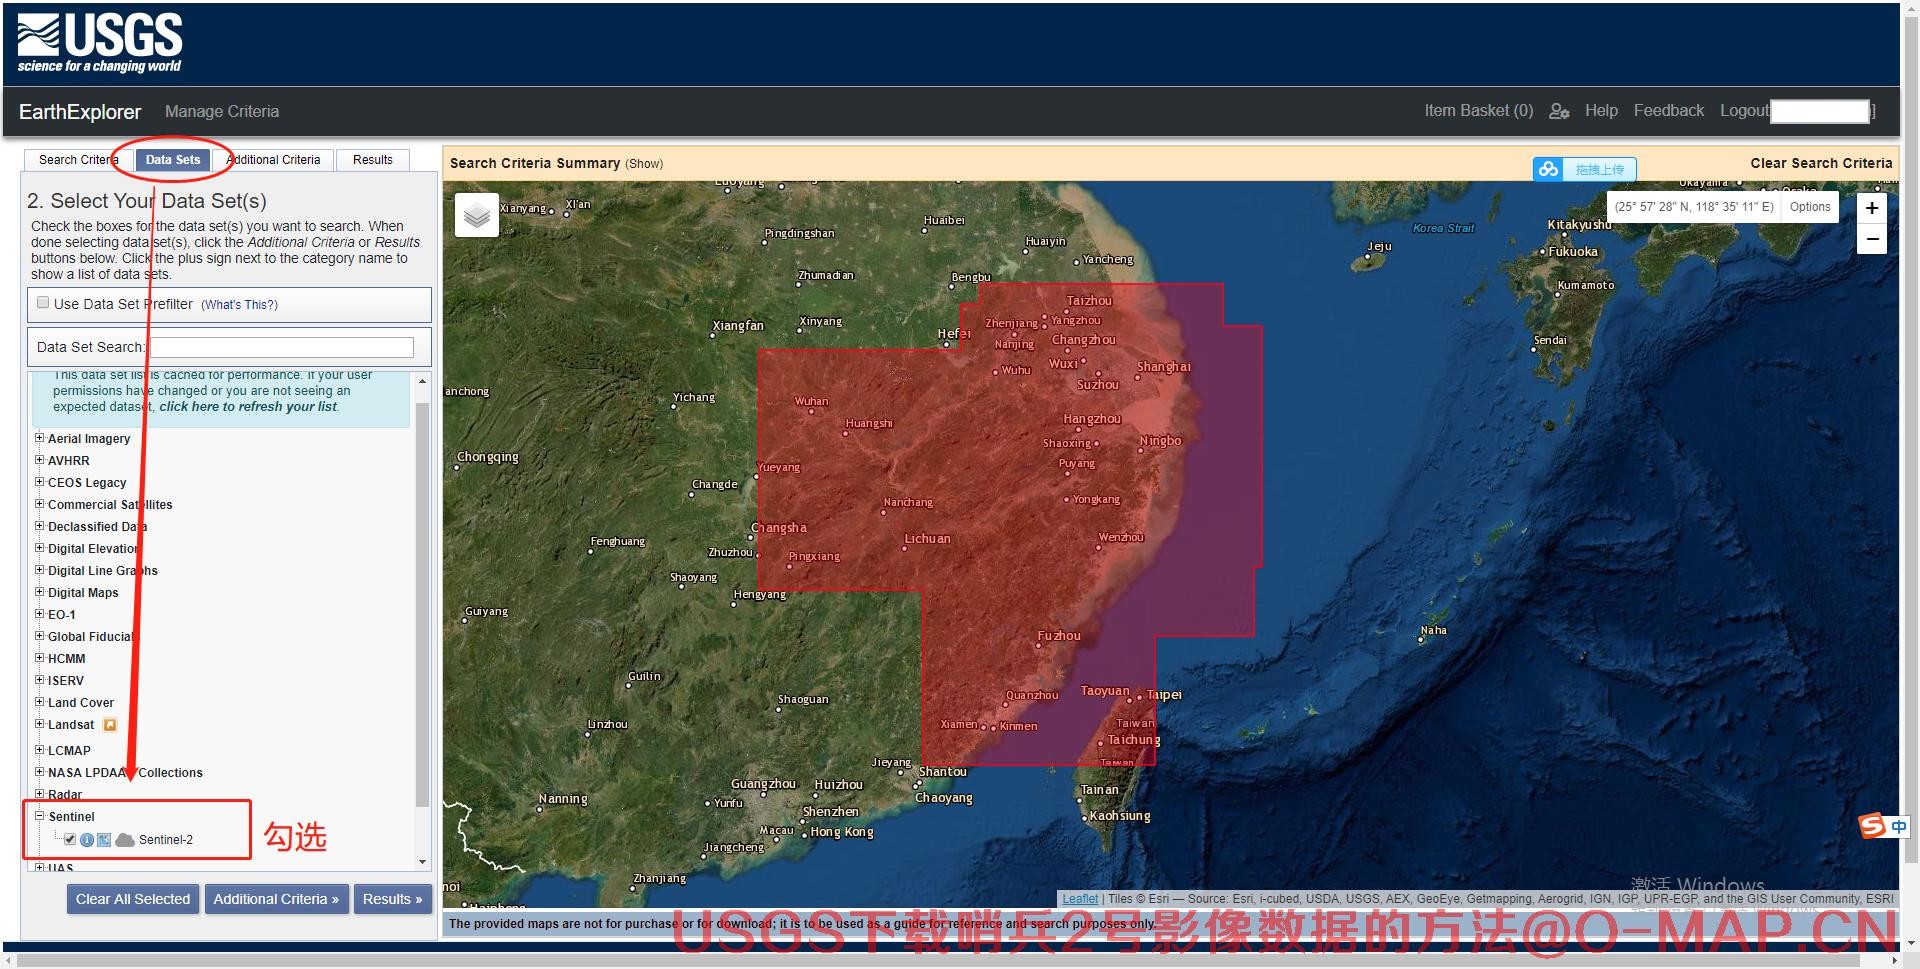Click the Landsat external link icon
The width and height of the screenshot is (1920, 969).
(110, 725)
